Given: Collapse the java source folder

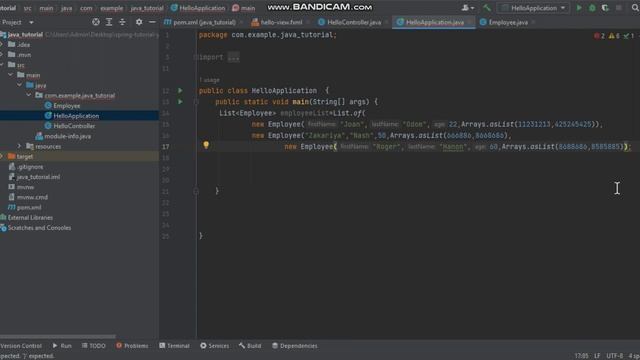Looking at the screenshot, I should click(x=20, y=85).
